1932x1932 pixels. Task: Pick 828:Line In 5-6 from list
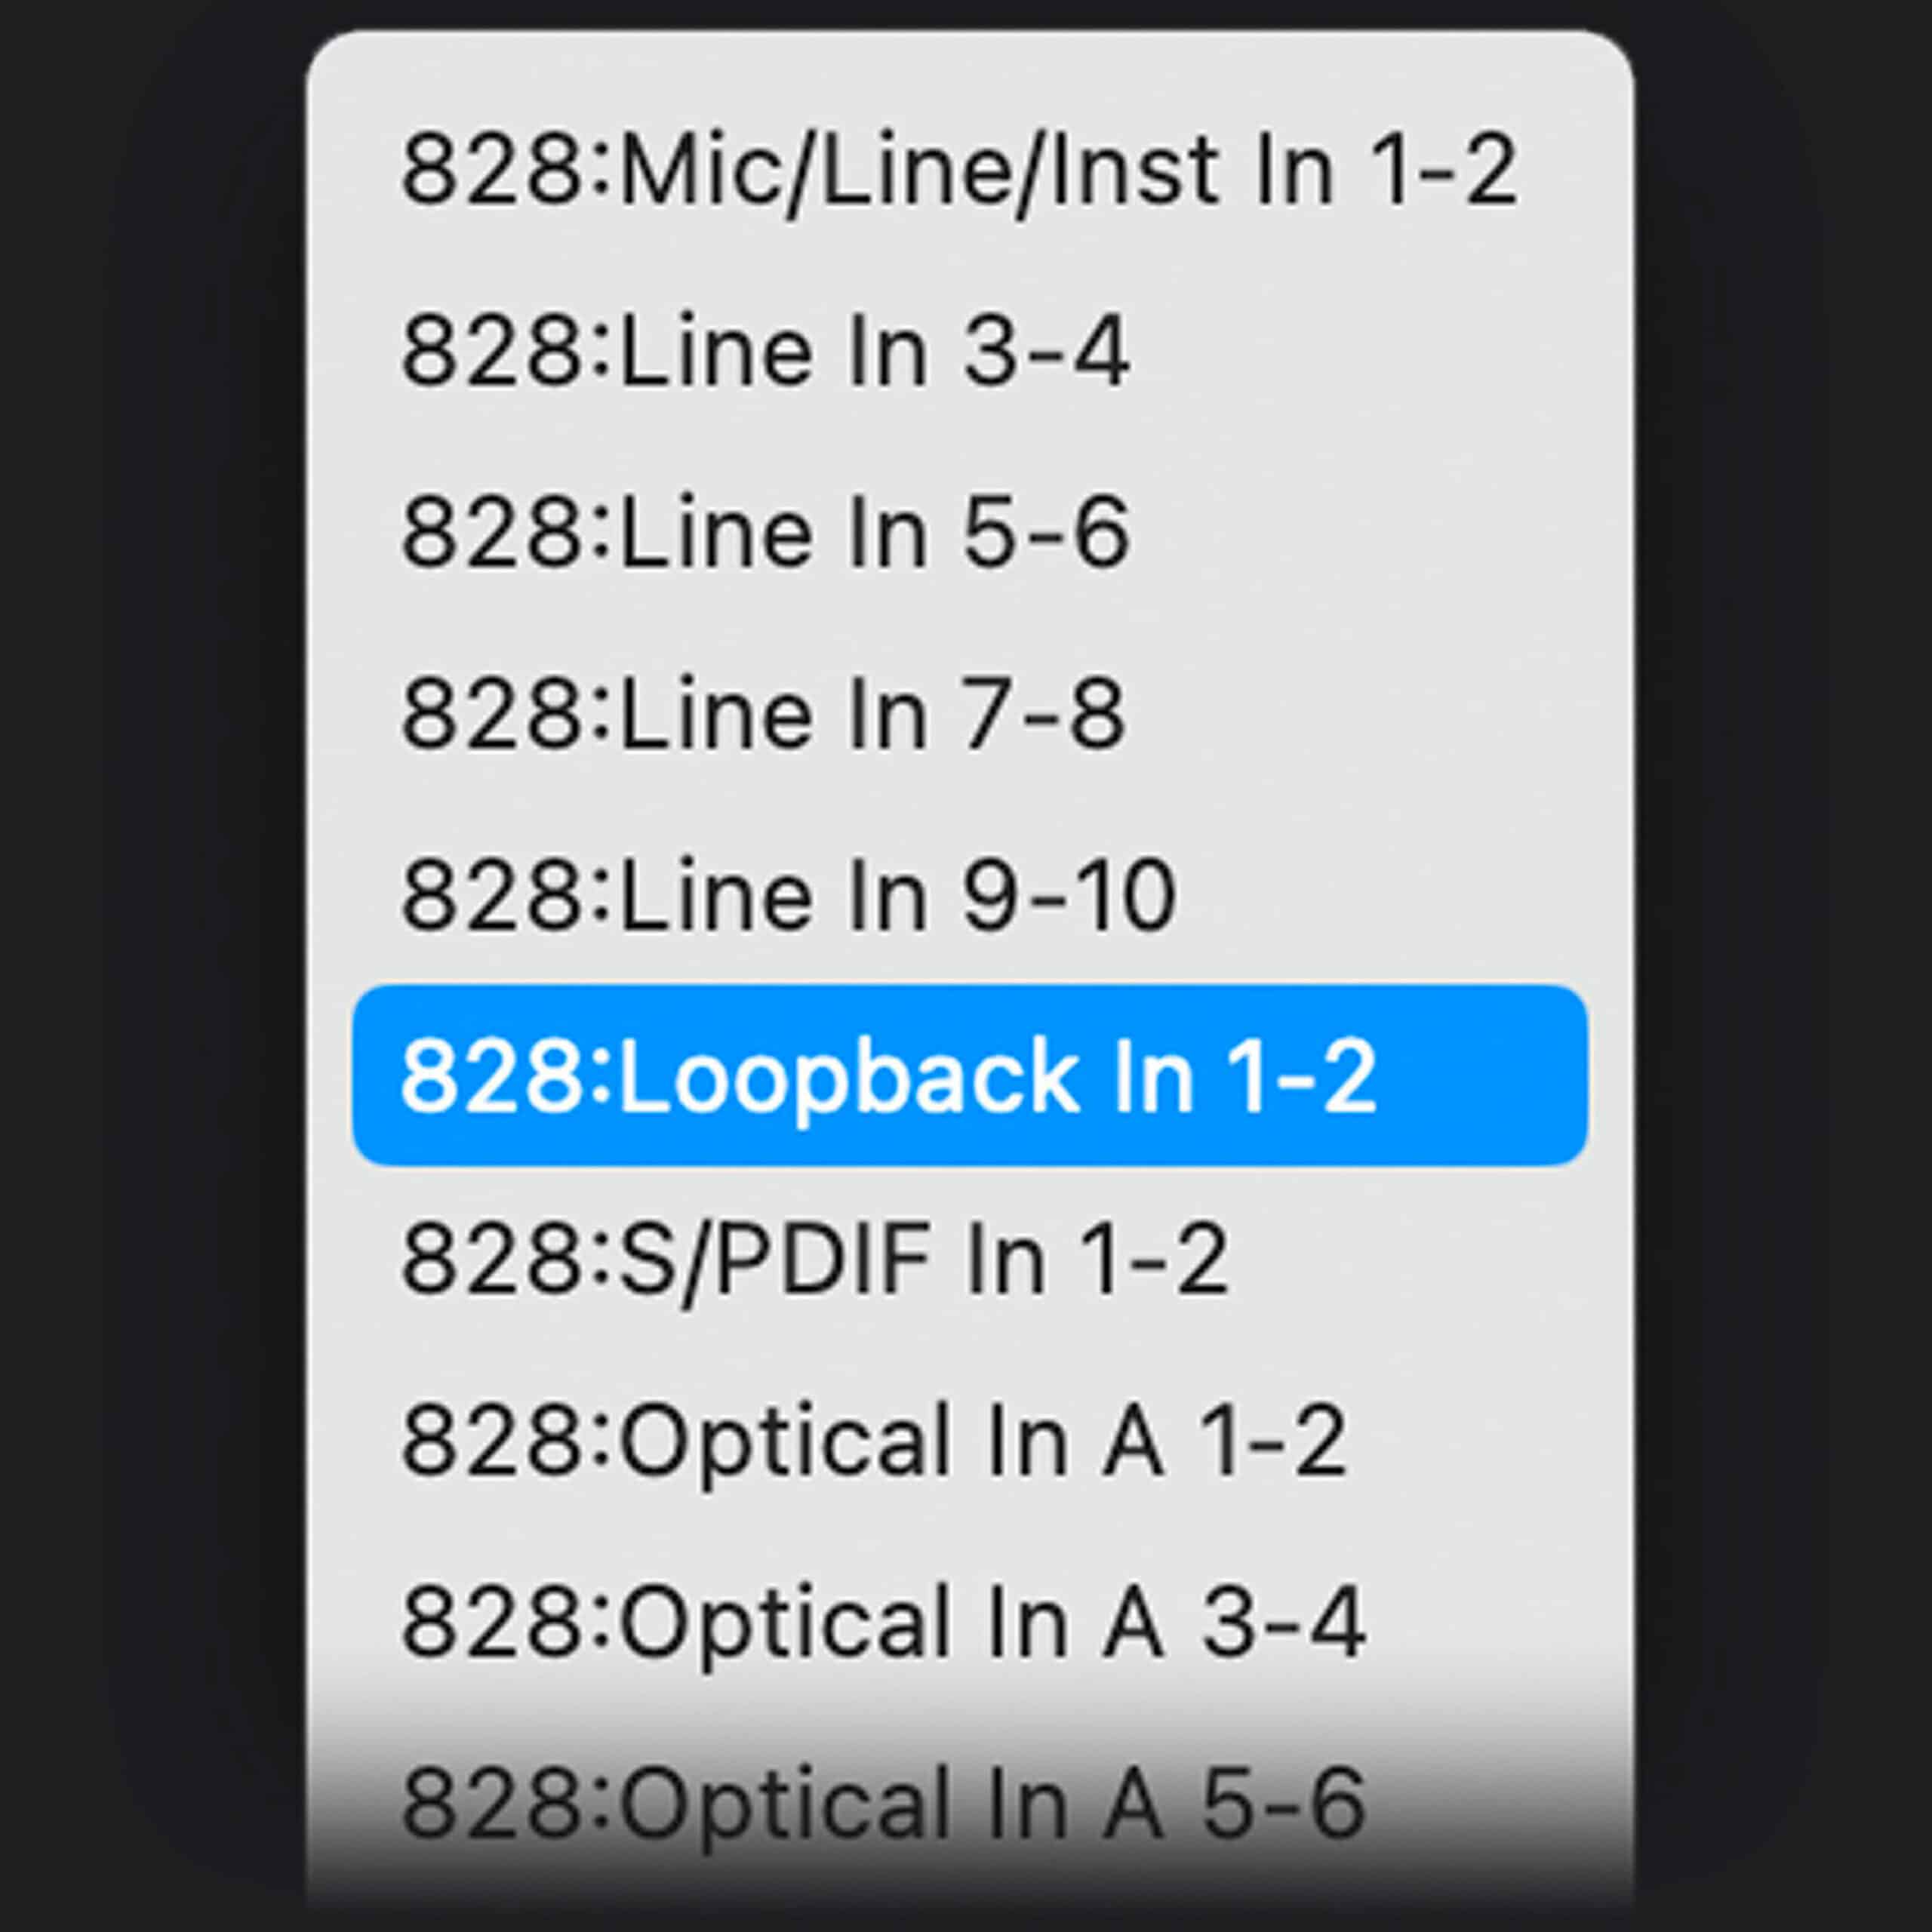point(766,532)
